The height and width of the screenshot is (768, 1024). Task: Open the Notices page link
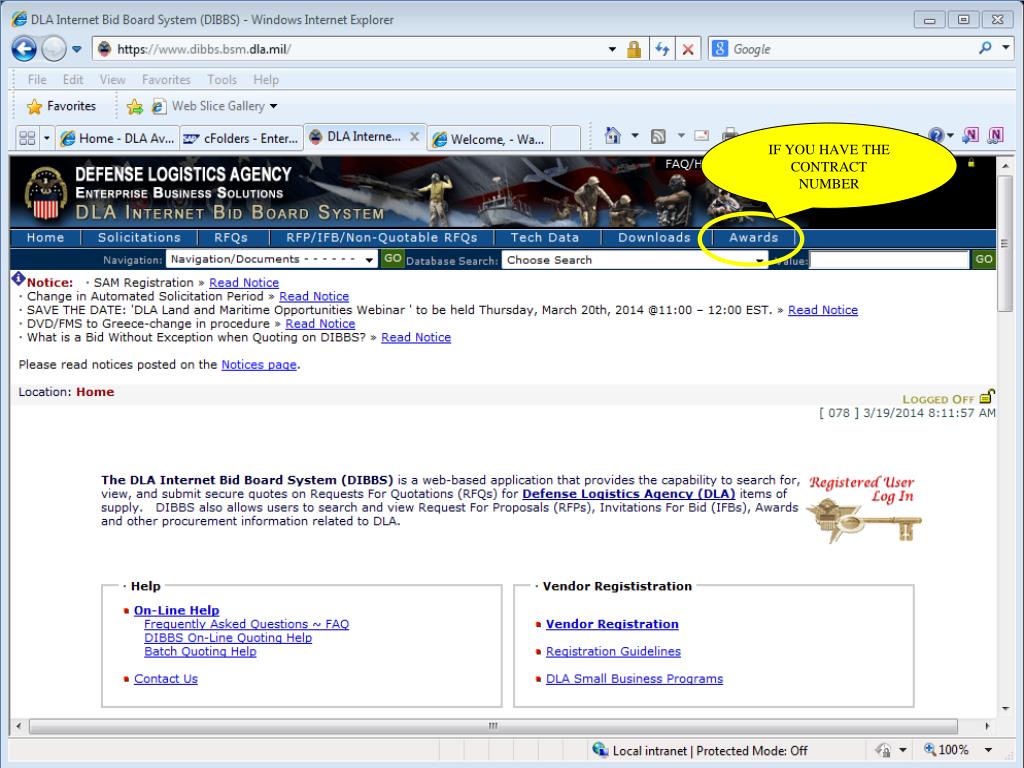[x=259, y=364]
